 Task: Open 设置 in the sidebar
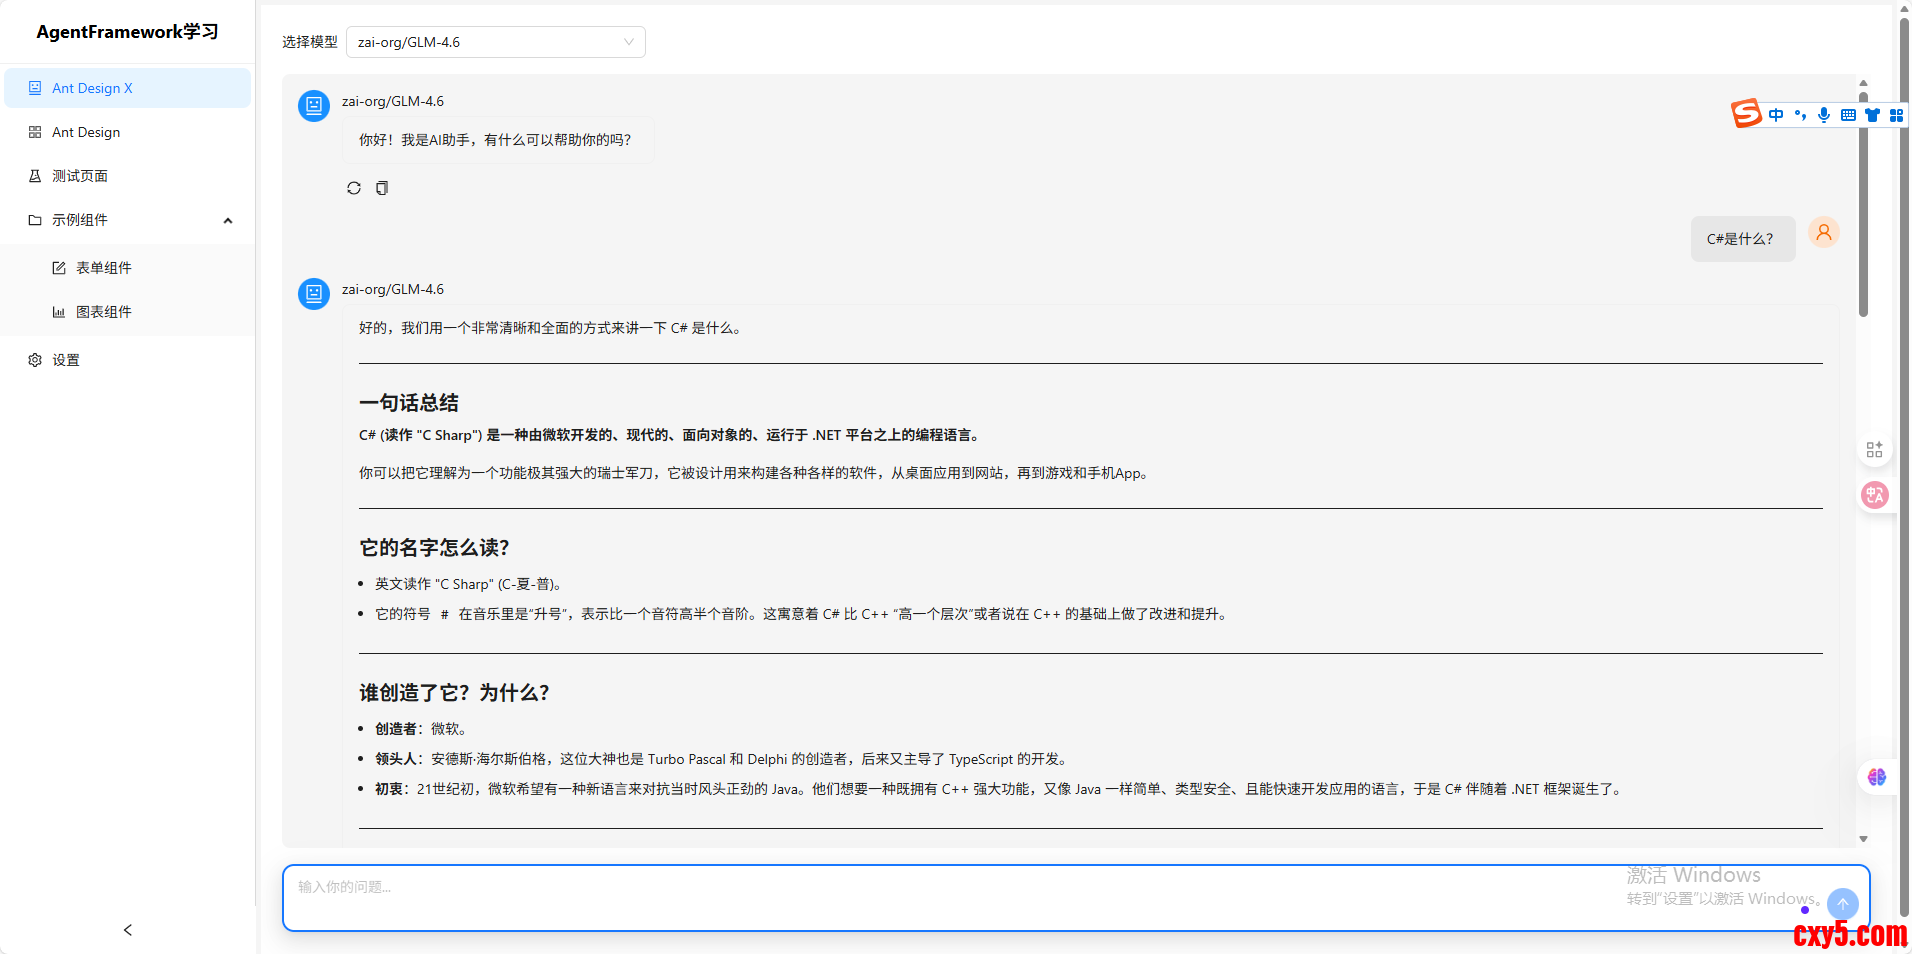point(128,360)
